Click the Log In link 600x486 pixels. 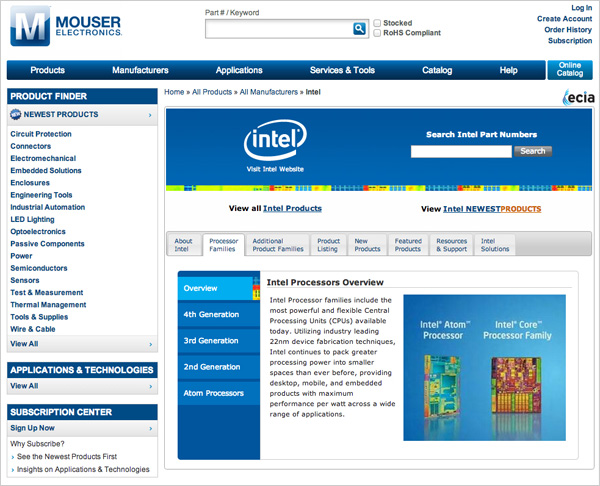(581, 8)
